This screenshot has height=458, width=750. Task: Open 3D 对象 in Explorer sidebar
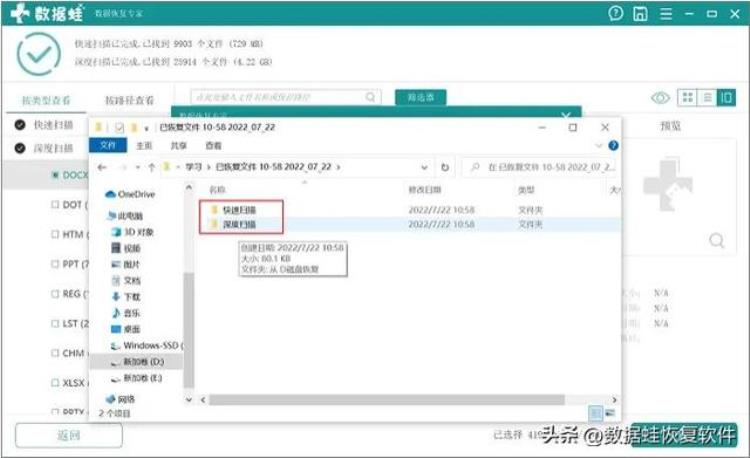(x=132, y=232)
